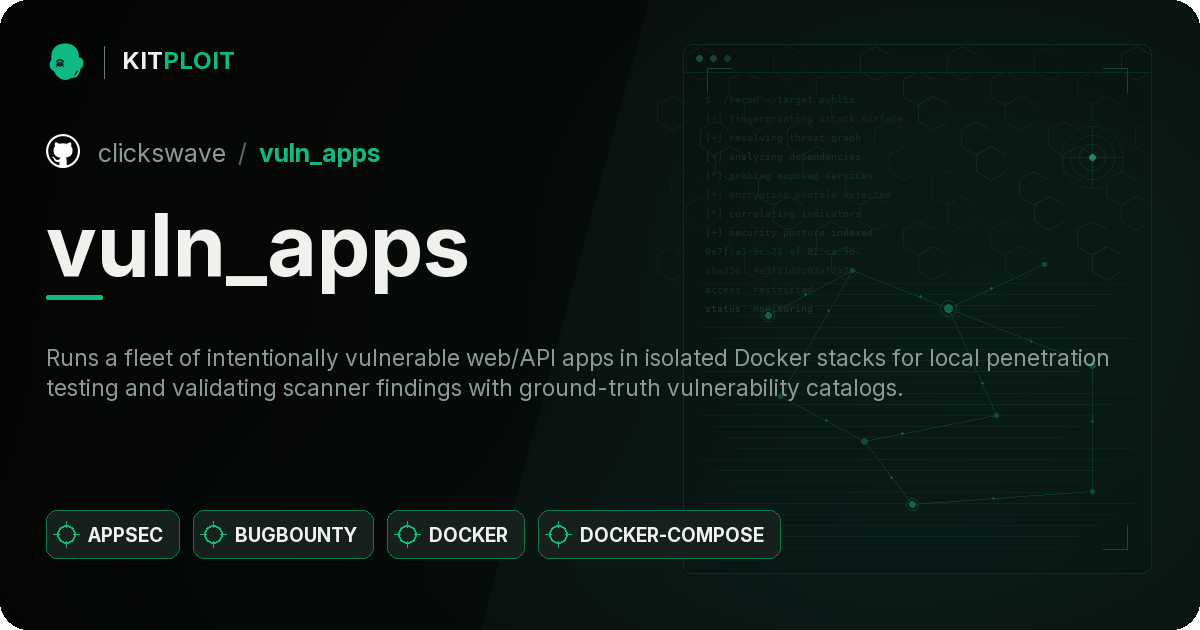1200x630 pixels.
Task: Click the crosshair icon in APPSEC tag
Action: click(x=67, y=535)
